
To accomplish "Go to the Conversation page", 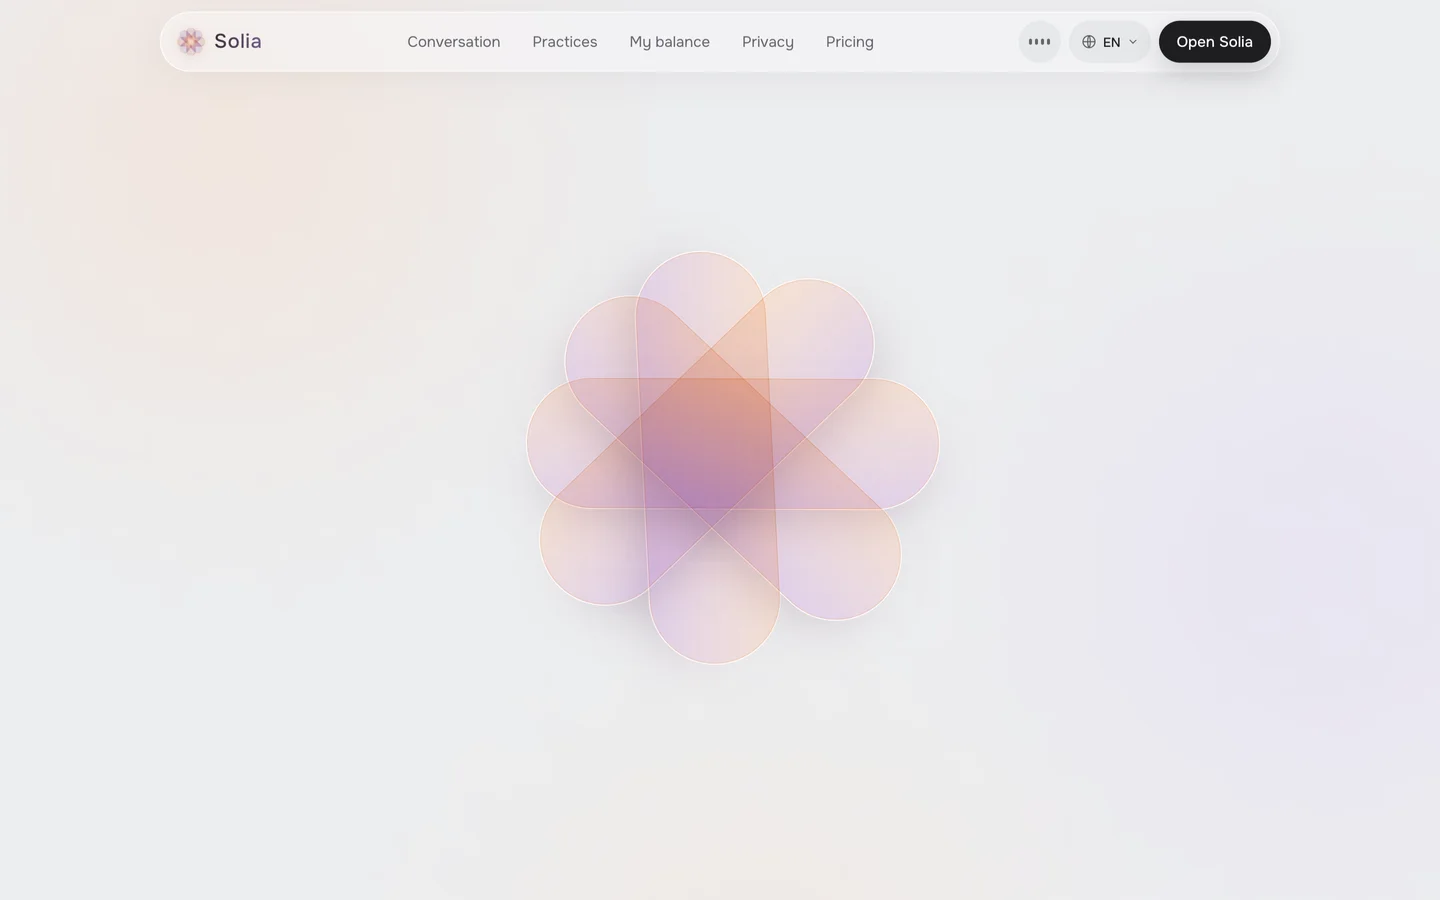I will pos(454,42).
